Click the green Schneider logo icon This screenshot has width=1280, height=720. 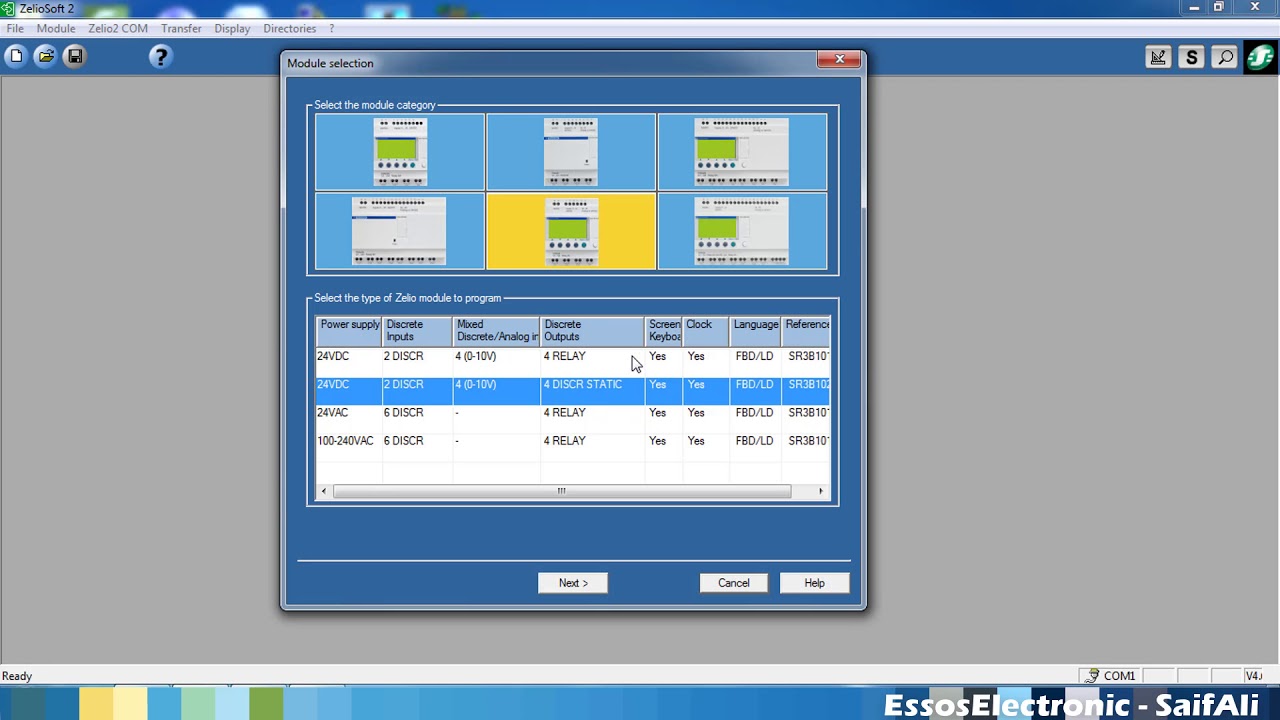click(x=1261, y=57)
